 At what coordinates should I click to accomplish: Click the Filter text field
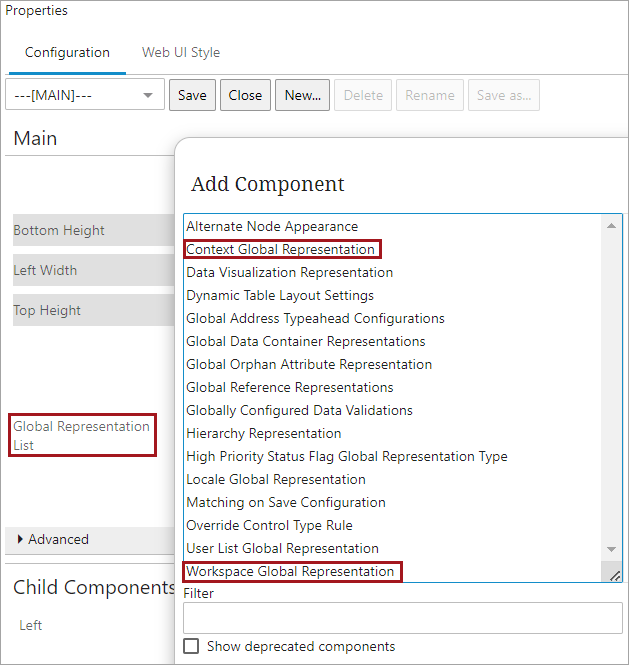[402, 618]
